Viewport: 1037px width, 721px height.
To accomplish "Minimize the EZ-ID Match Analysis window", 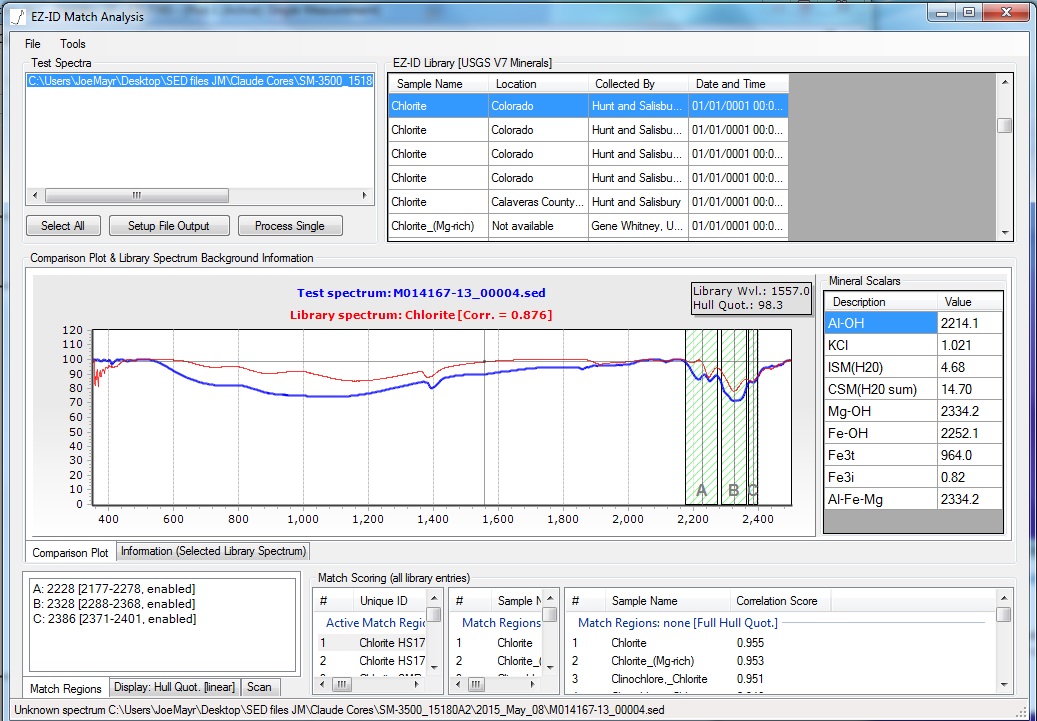I will click(x=942, y=12).
